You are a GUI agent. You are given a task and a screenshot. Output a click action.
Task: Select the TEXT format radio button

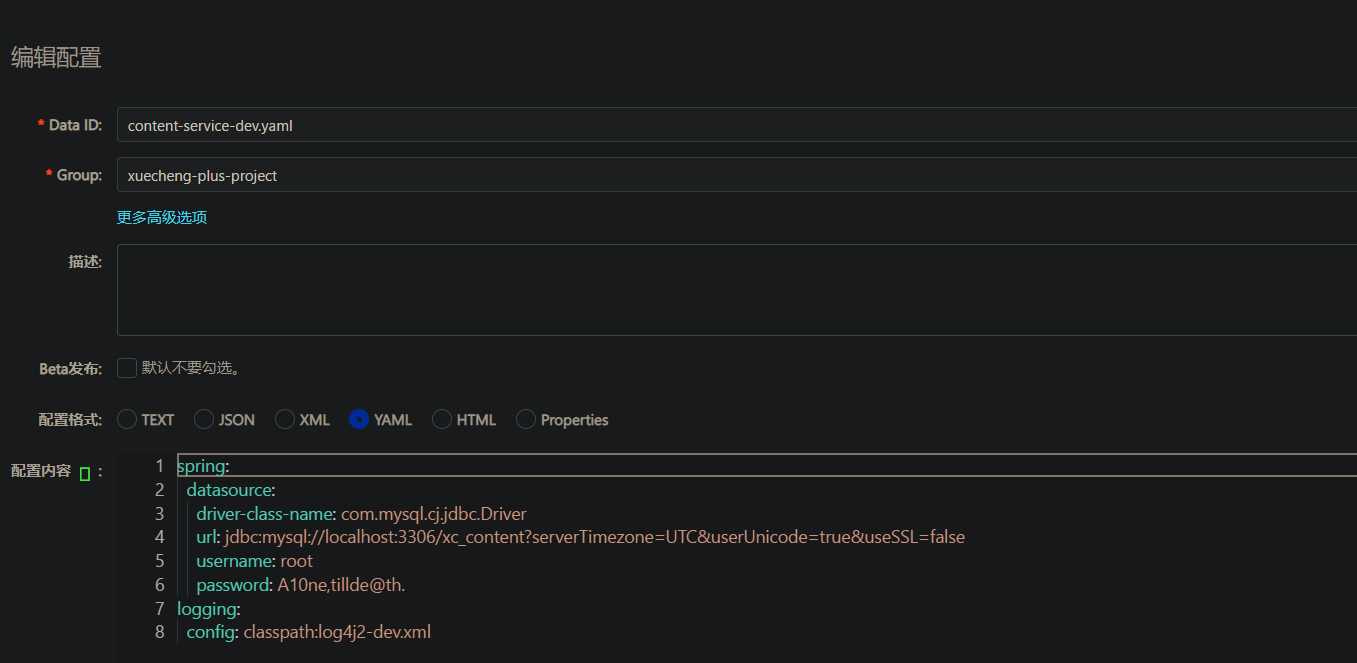[127, 420]
